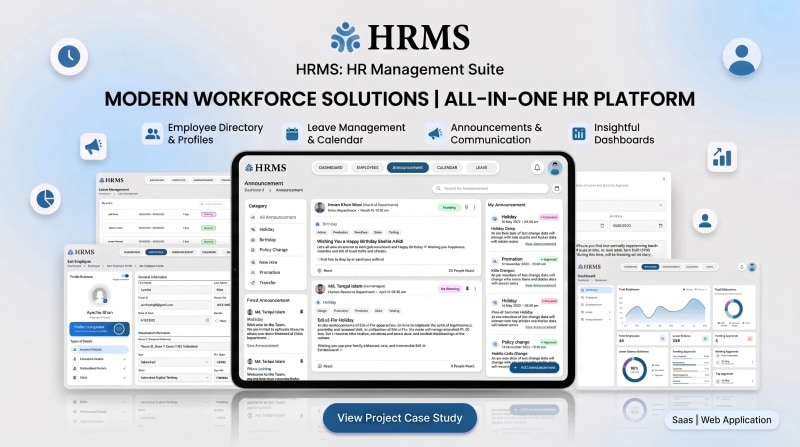The image size is (800, 447).
Task: Open the profile avatar in the tablet header
Action: [x=555, y=167]
